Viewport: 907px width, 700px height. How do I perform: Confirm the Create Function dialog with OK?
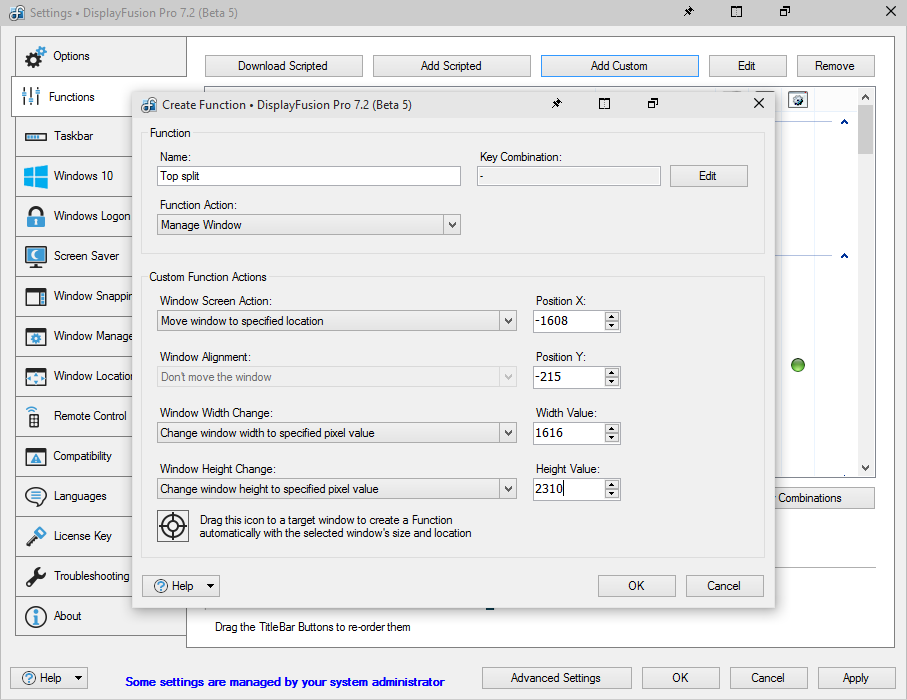point(636,586)
